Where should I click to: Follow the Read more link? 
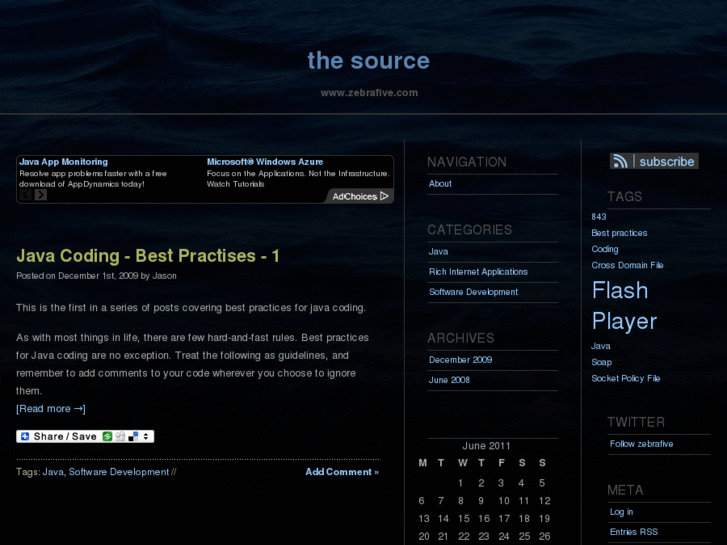(51, 409)
